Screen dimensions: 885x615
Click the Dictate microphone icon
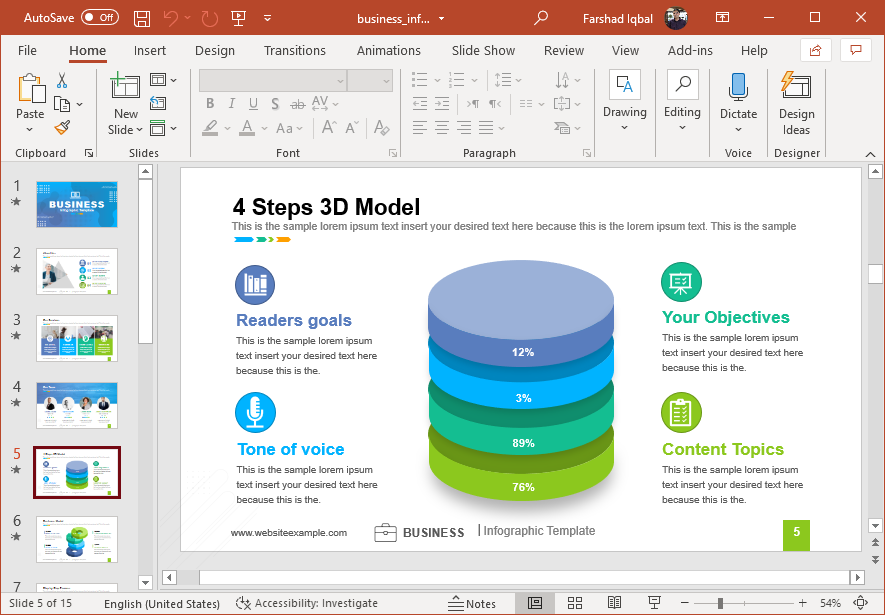738,88
